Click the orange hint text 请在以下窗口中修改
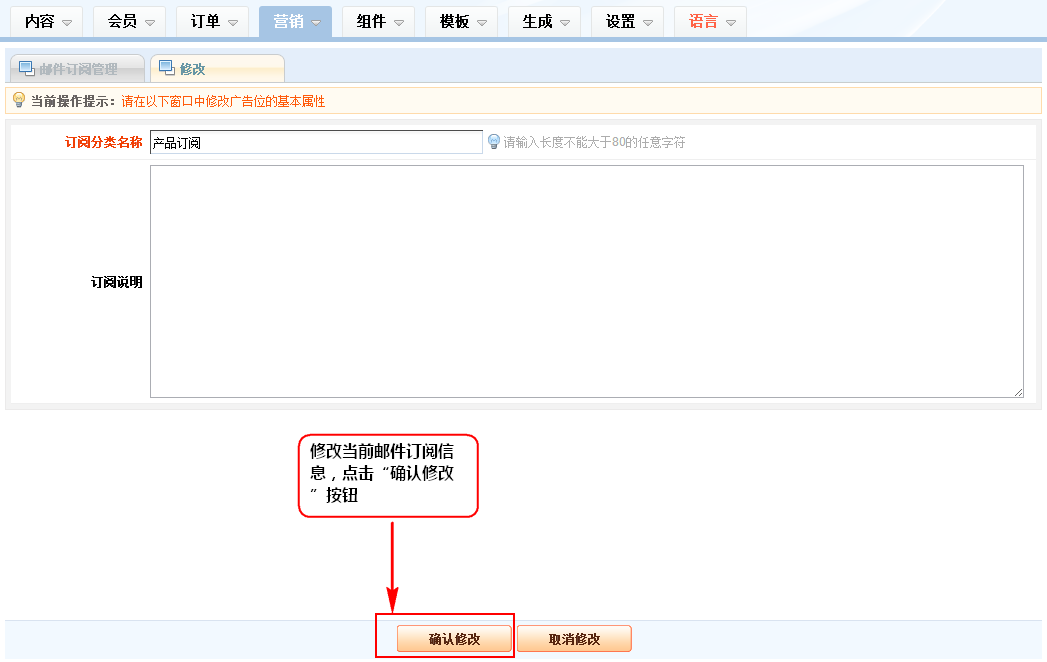 coord(223,101)
